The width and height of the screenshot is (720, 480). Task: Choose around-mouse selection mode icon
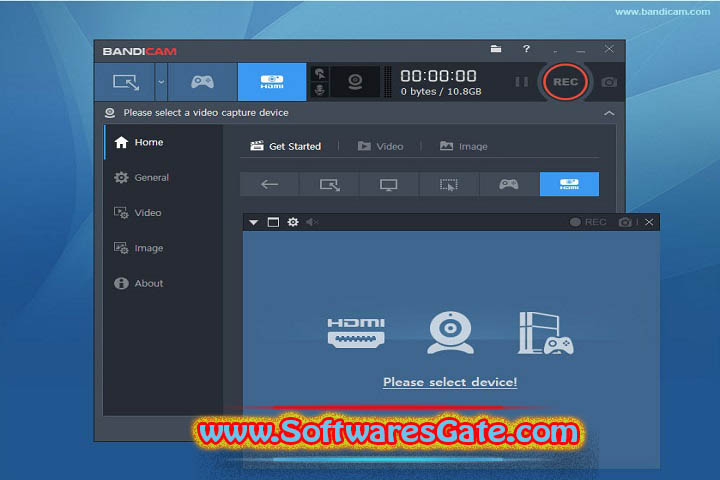click(x=449, y=184)
